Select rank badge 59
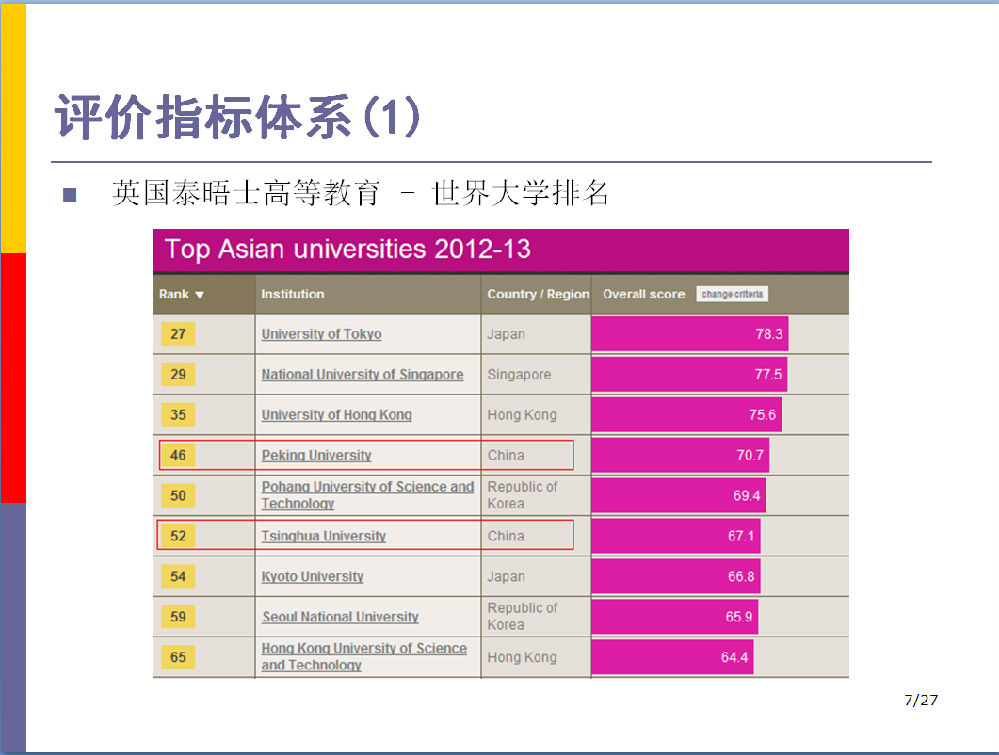This screenshot has height=755, width=999. pos(178,616)
